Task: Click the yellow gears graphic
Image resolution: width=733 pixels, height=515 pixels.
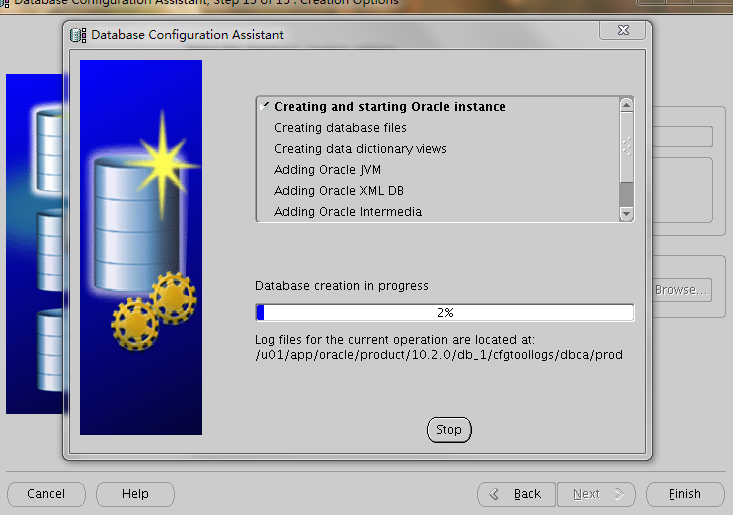Action: point(154,312)
